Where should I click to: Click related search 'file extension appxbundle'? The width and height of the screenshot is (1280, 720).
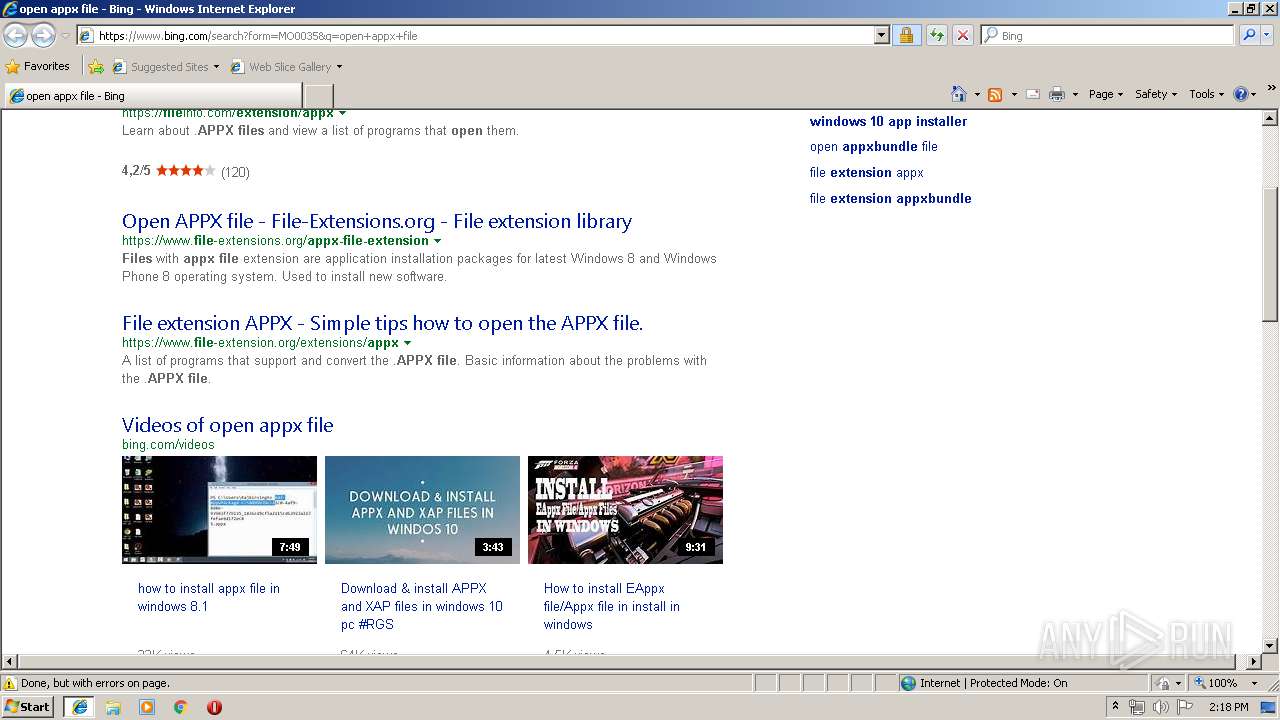[891, 199]
